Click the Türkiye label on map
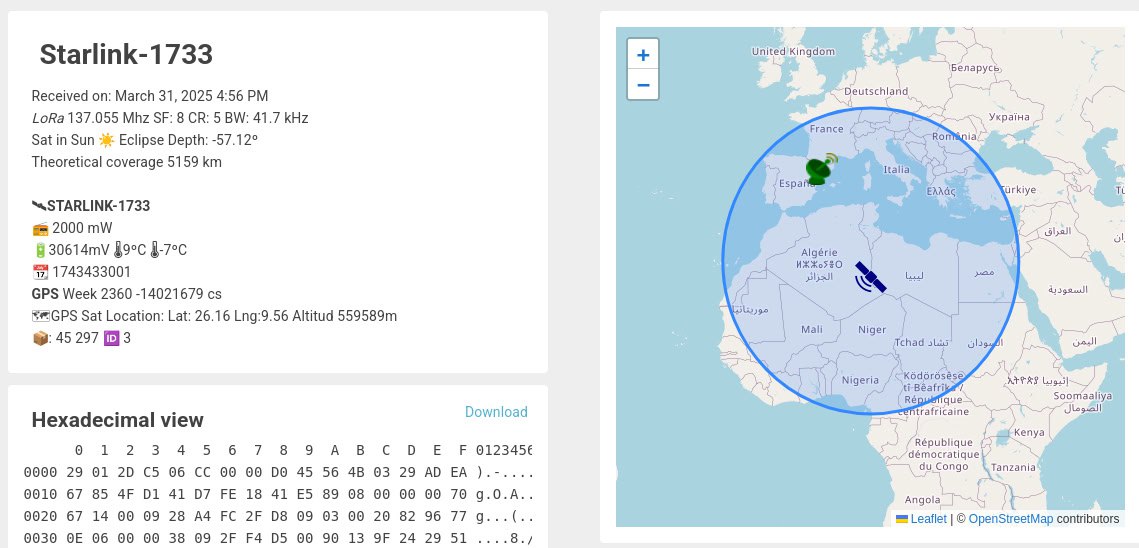 tap(1017, 190)
